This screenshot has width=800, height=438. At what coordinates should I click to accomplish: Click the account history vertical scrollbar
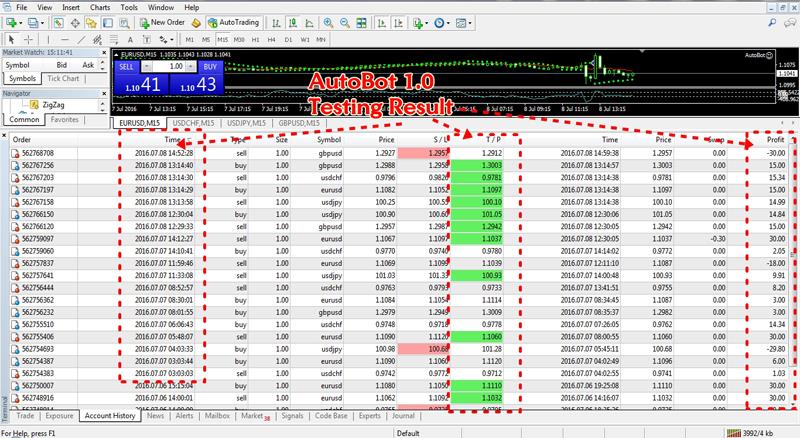[793, 271]
